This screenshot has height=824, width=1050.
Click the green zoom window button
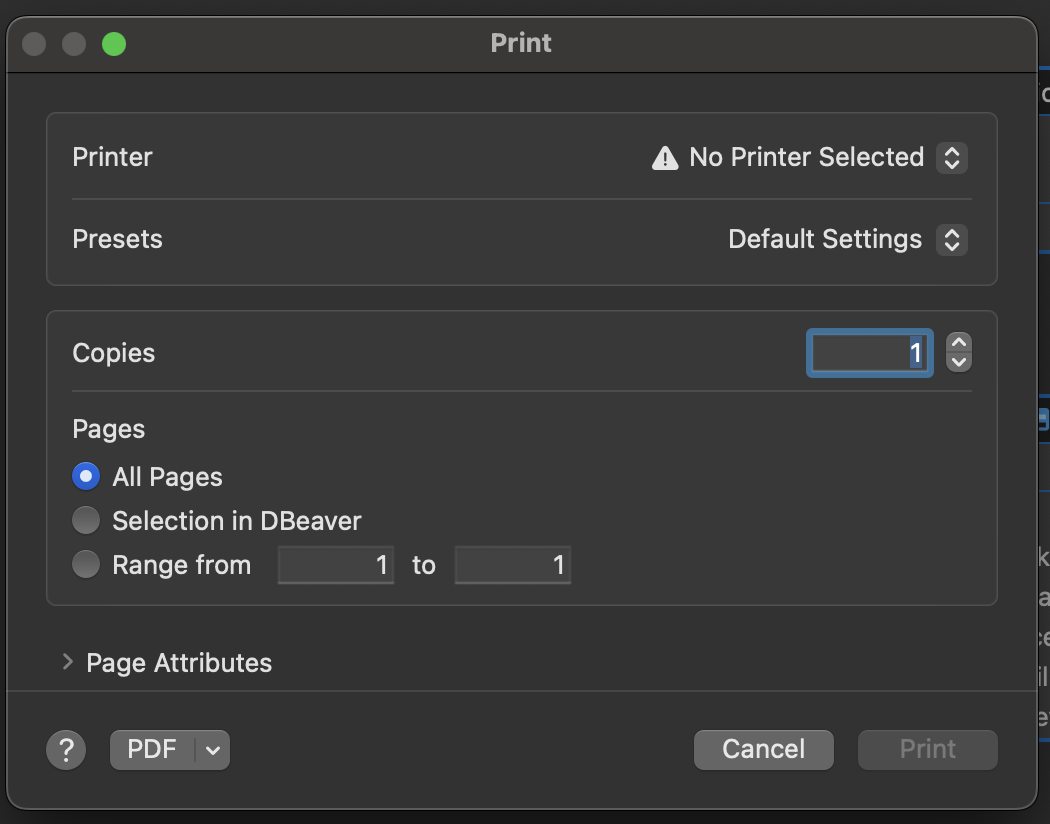(114, 44)
